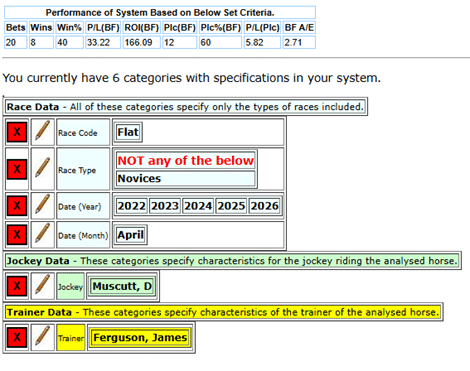Edit Date (Year) with pencil icon
The height and width of the screenshot is (371, 470).
[43, 205]
